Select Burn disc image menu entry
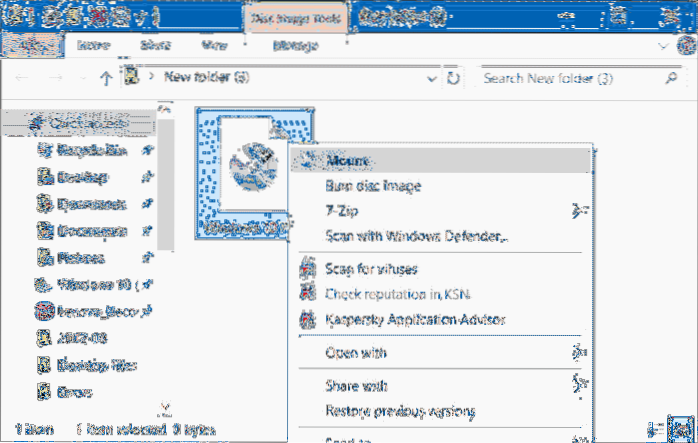 372,186
